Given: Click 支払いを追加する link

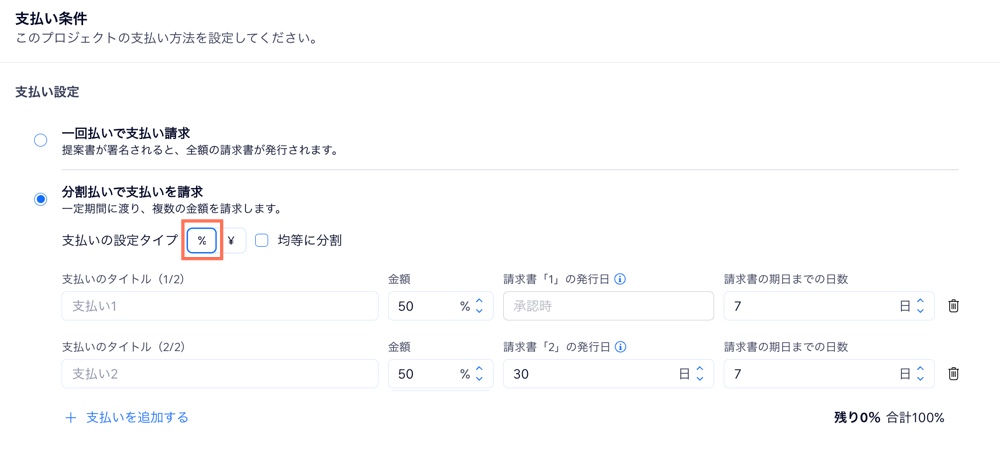Looking at the screenshot, I should pyautogui.click(x=137, y=418).
